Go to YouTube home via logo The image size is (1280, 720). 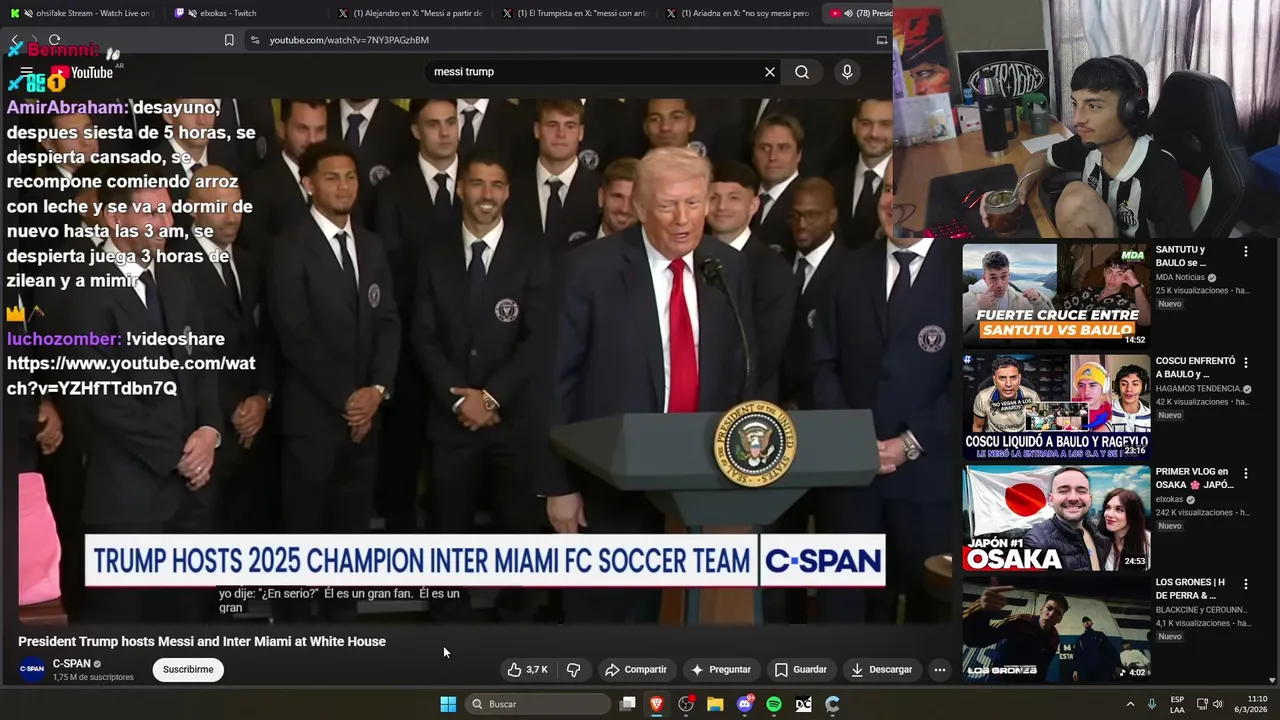click(82, 72)
